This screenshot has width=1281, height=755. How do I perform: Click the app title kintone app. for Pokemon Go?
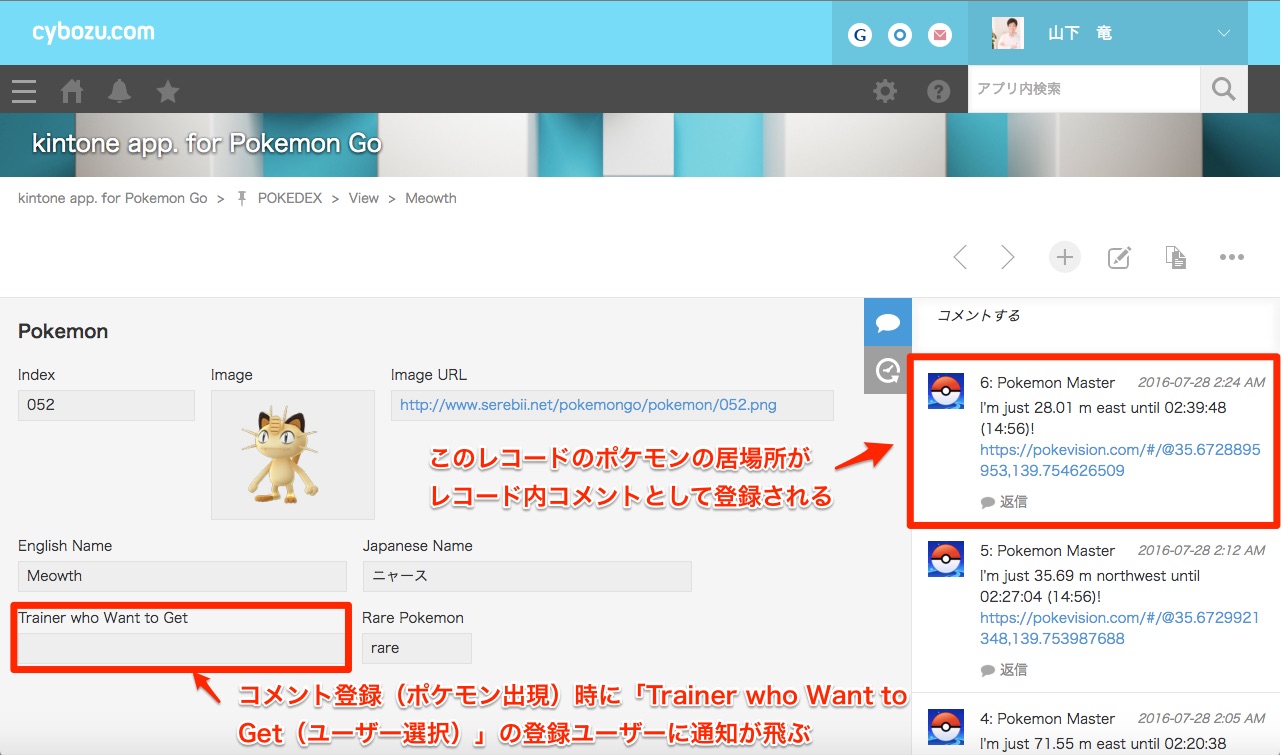[207, 143]
